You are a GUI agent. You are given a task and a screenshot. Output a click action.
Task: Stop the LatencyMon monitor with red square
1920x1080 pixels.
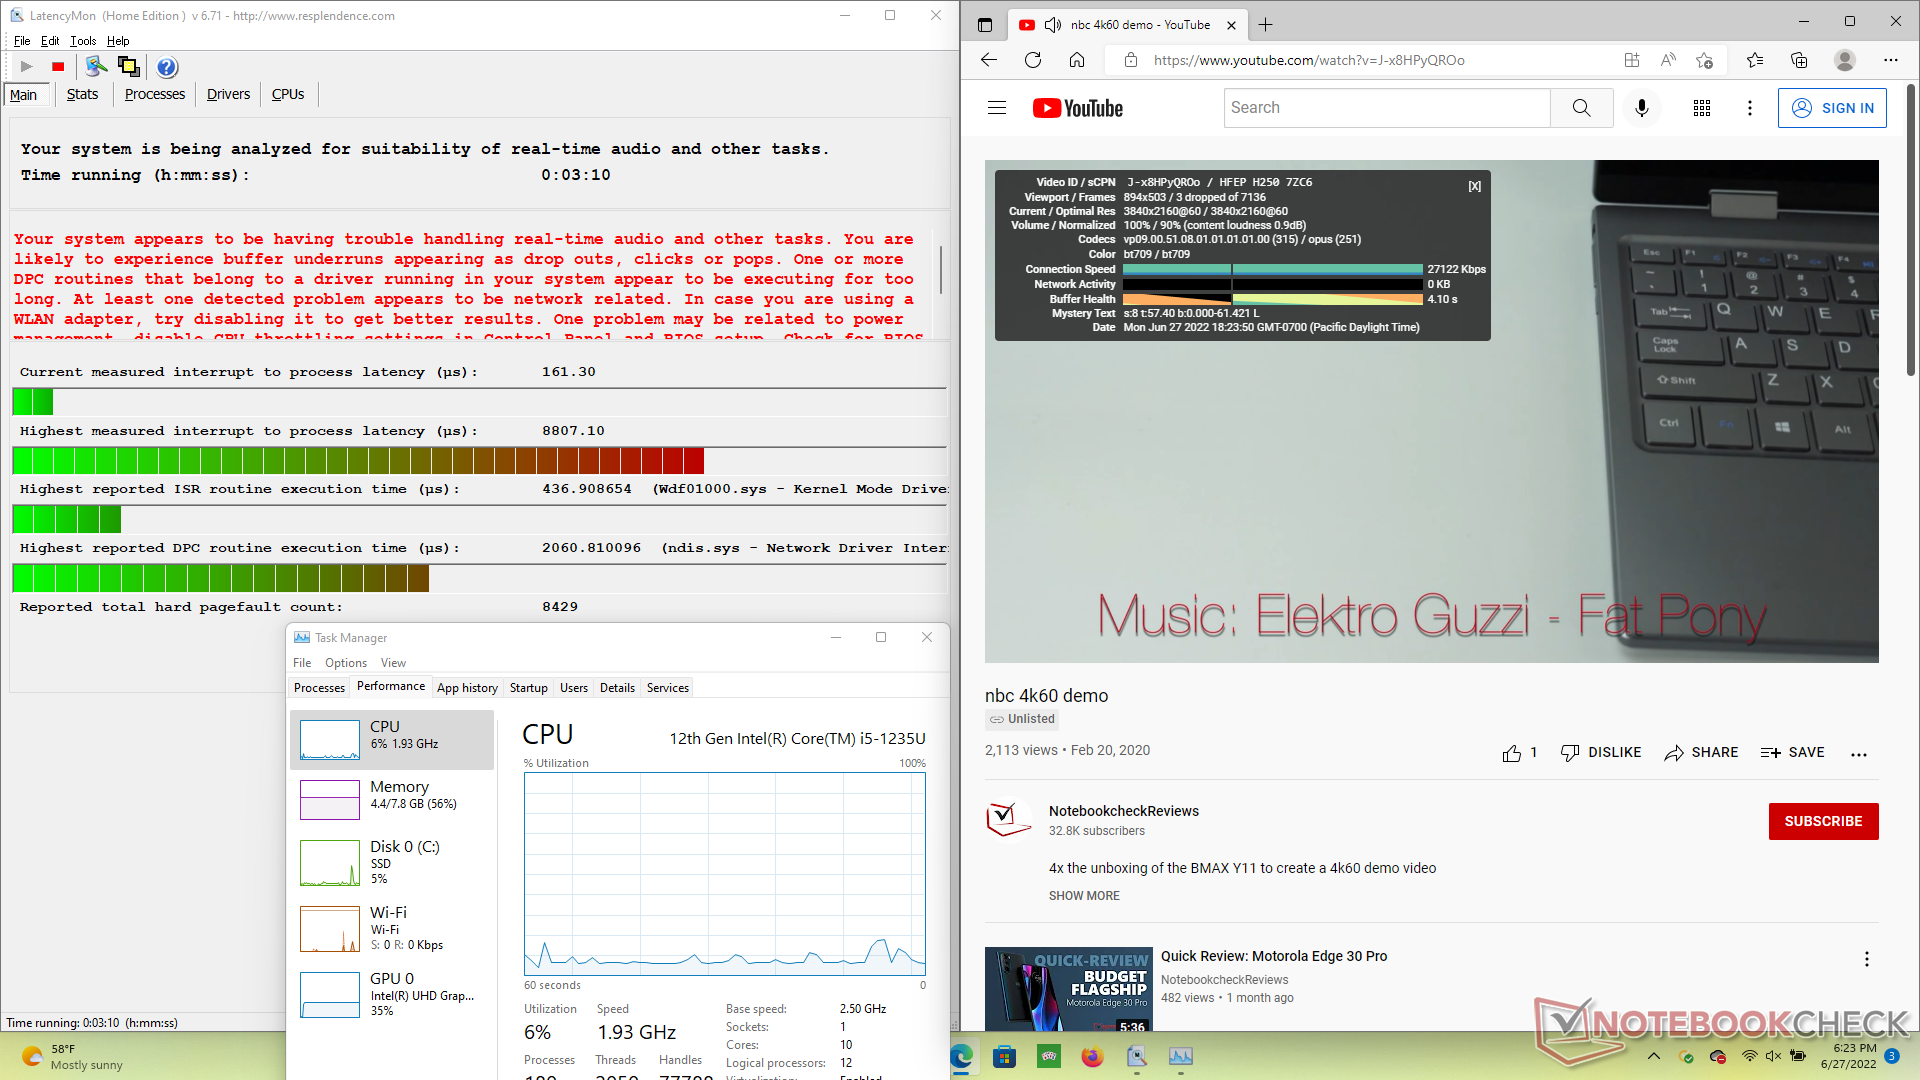pyautogui.click(x=58, y=67)
